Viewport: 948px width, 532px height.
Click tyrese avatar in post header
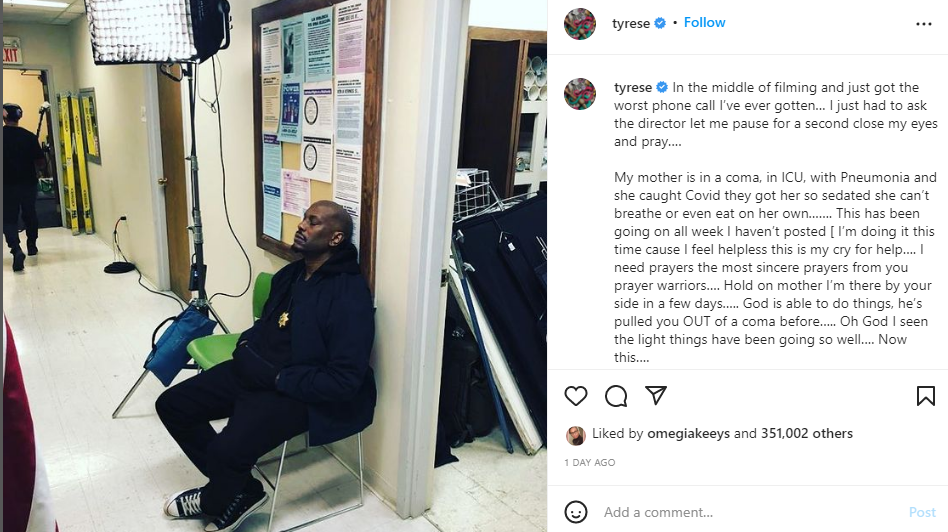coord(580,24)
